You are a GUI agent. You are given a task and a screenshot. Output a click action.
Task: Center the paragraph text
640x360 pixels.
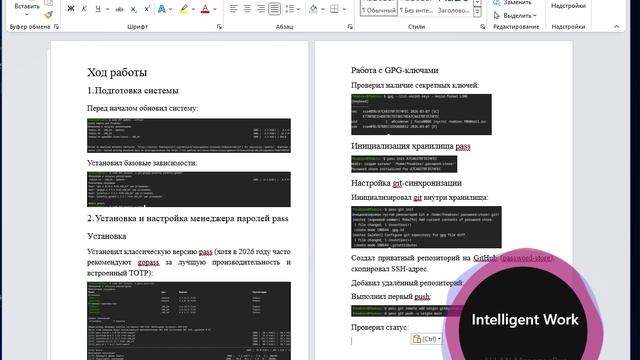pyautogui.click(x=247, y=9)
